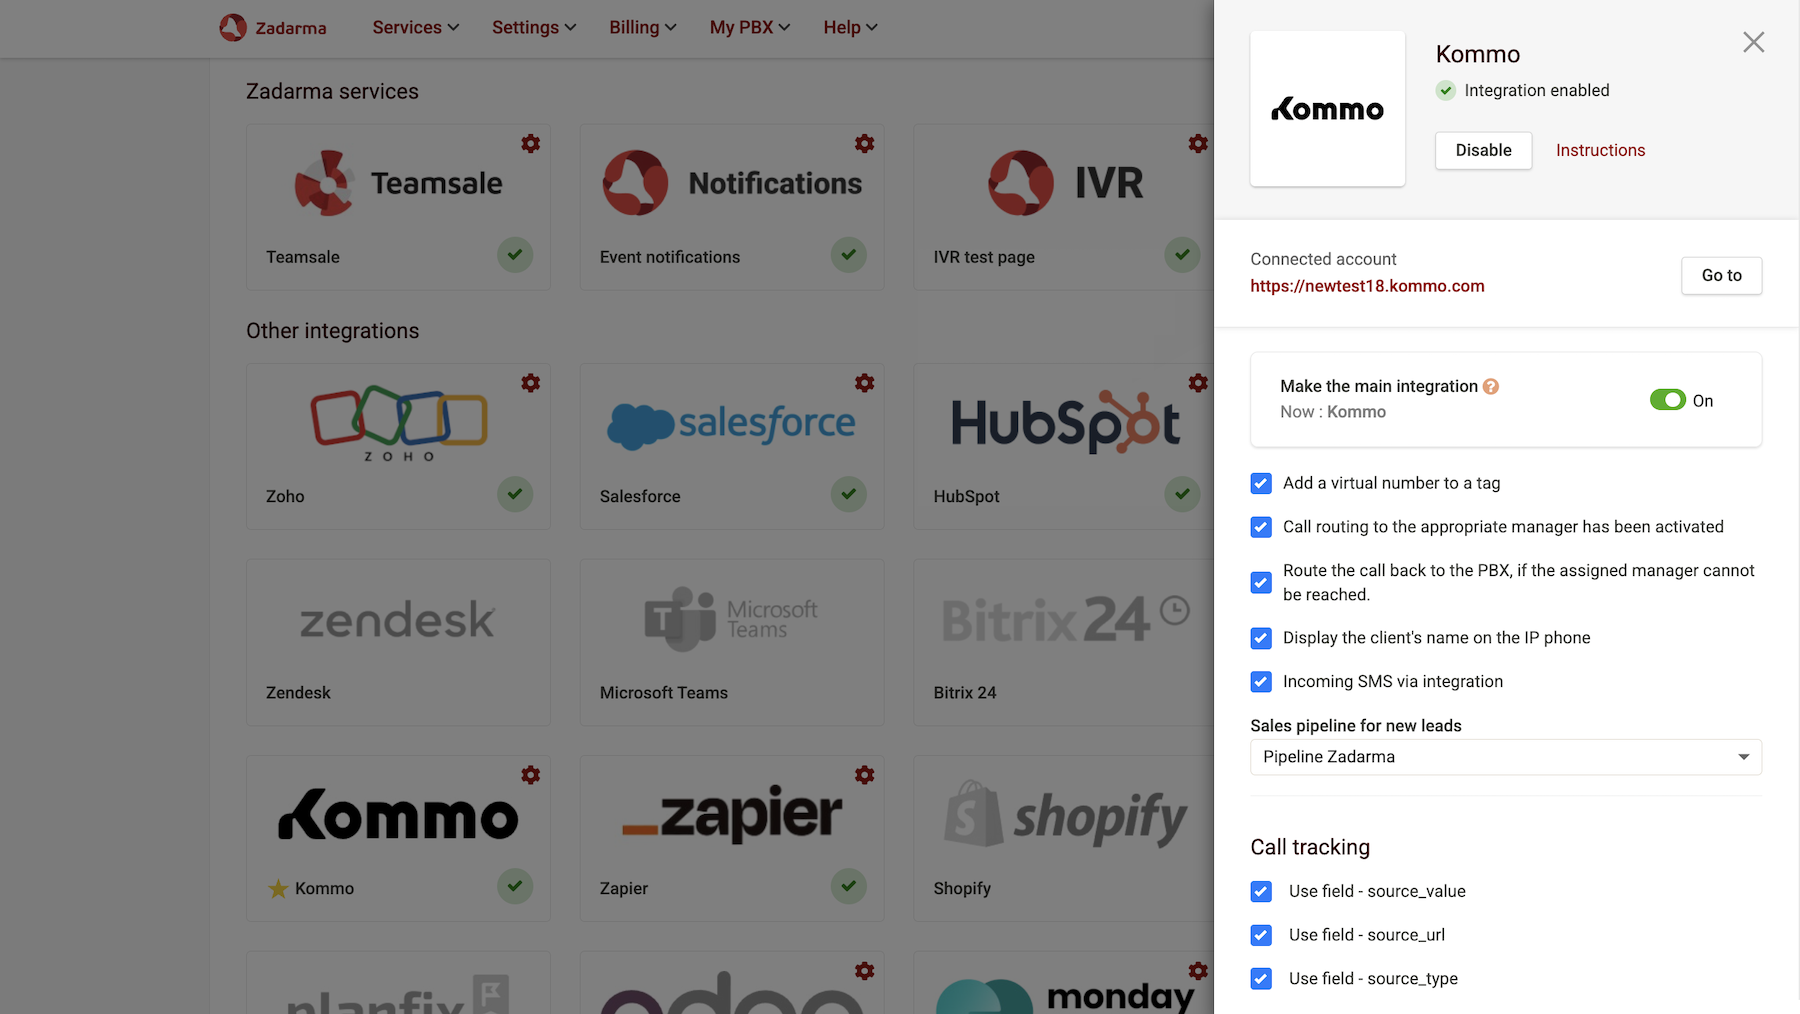Open the Instructions link
The height and width of the screenshot is (1014, 1800).
coord(1601,150)
